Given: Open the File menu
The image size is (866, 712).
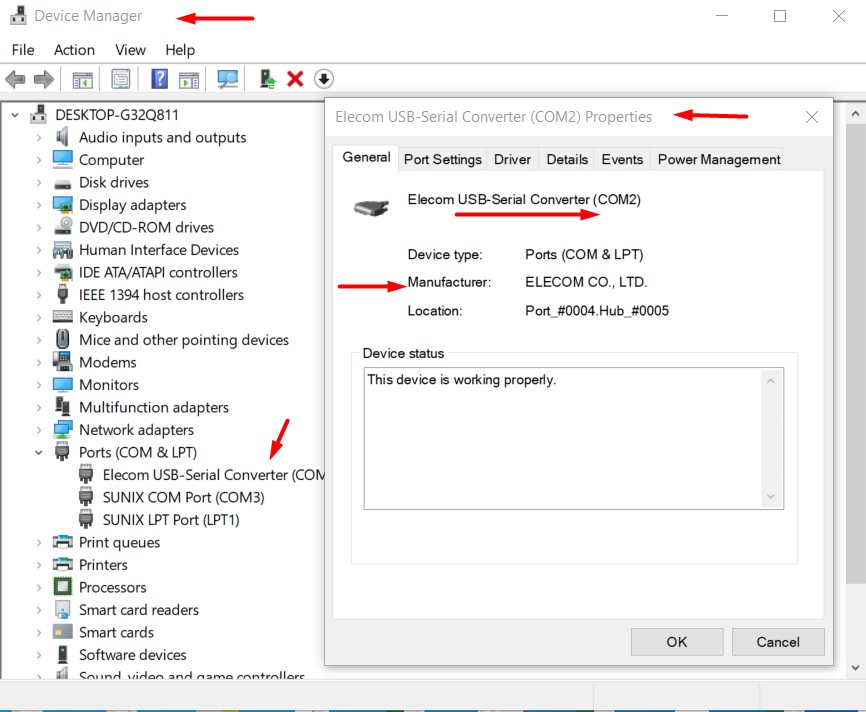Looking at the screenshot, I should (23, 50).
